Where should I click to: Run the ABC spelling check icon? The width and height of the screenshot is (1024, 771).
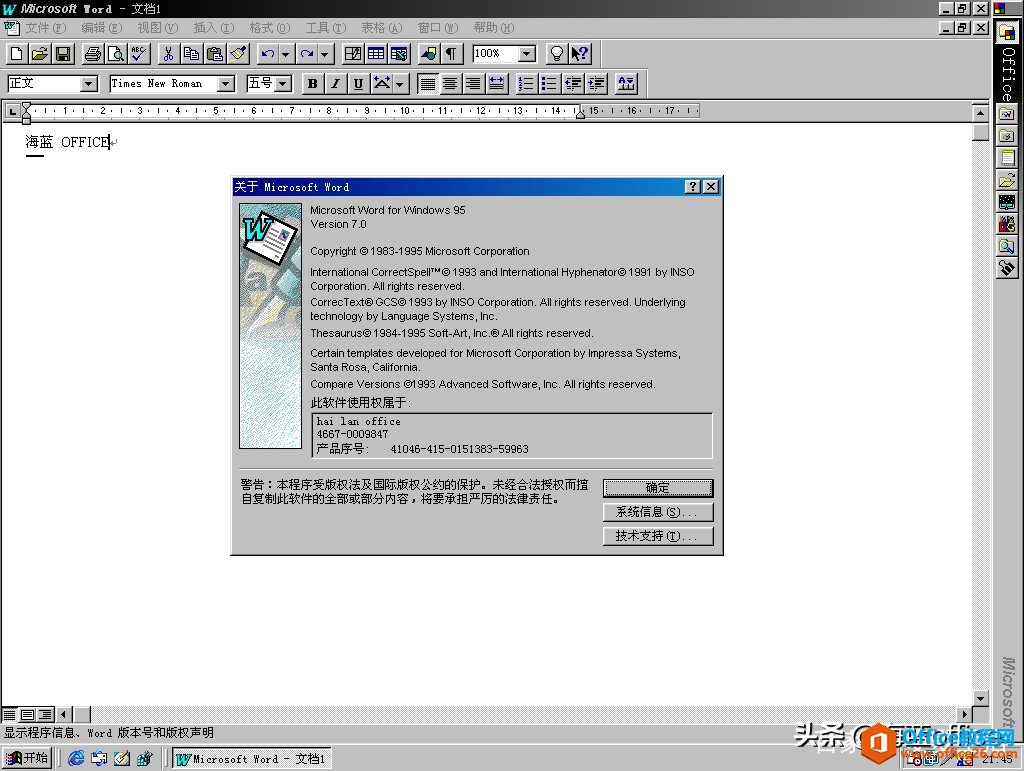click(x=138, y=54)
